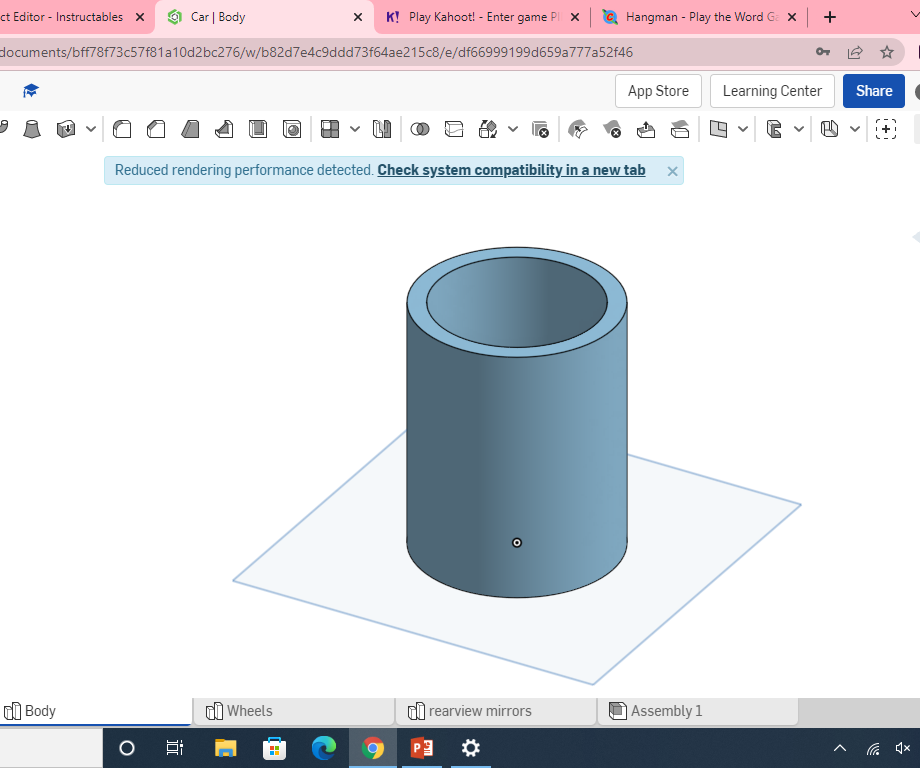Select the Linear pattern tool
This screenshot has height=768, width=920.
(330, 129)
